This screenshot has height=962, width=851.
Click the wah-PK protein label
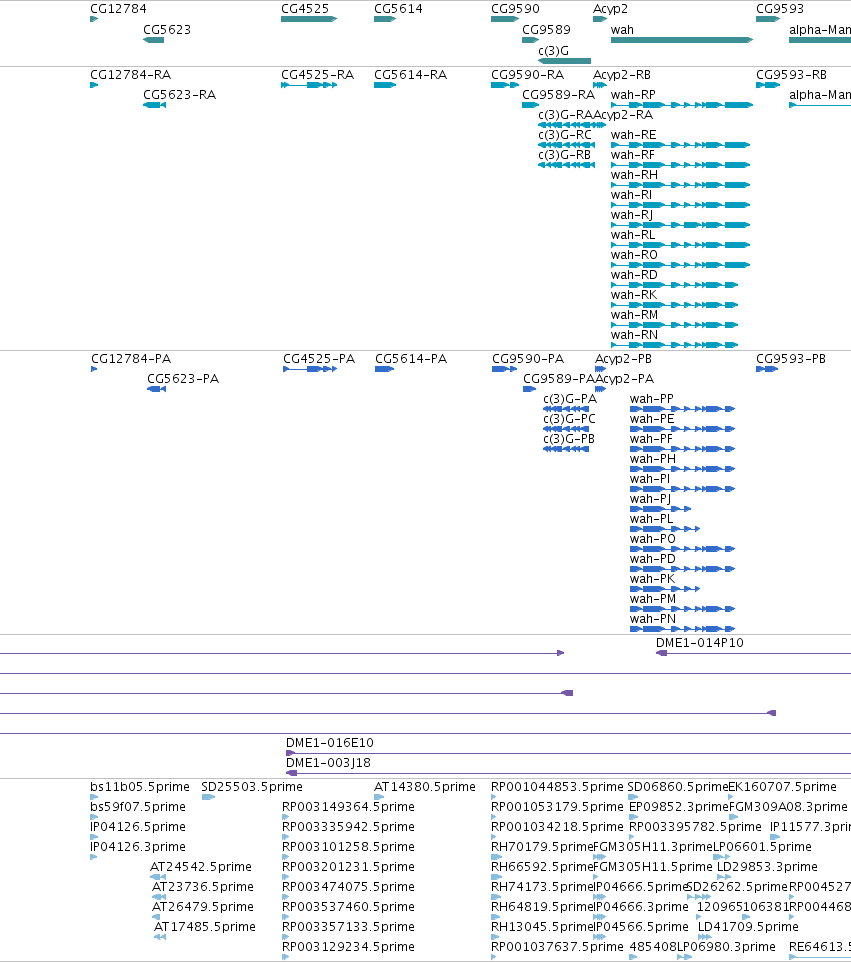pos(652,579)
